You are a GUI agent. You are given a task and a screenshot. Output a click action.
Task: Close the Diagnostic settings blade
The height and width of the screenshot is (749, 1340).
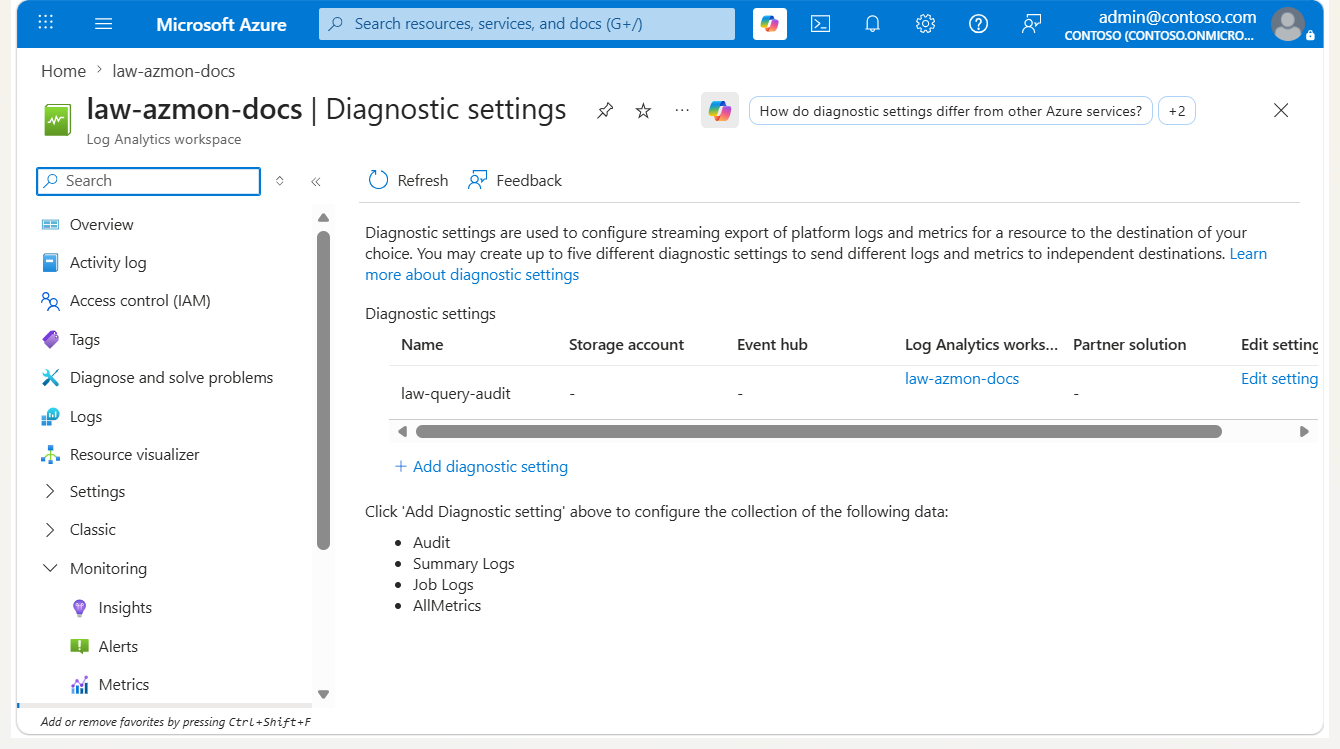point(1281,110)
